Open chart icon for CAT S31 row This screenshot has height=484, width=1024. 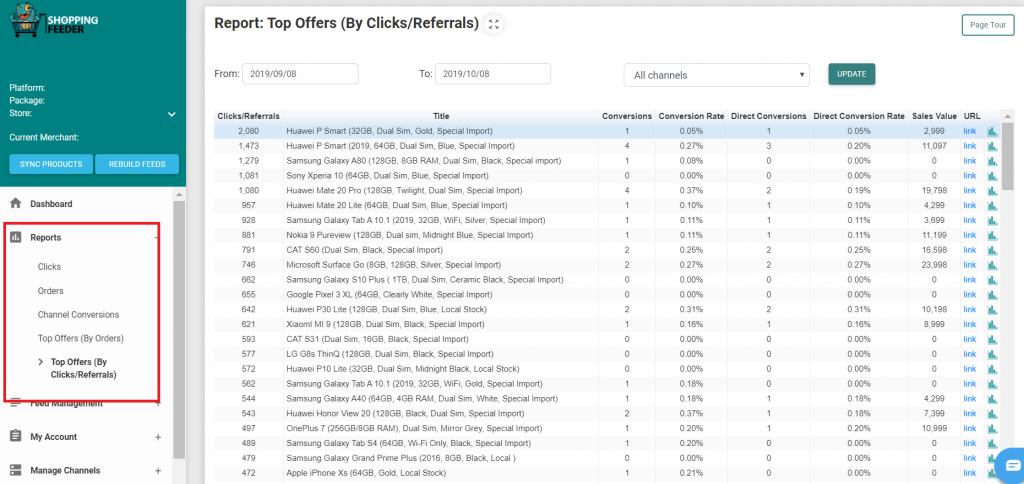pos(993,339)
